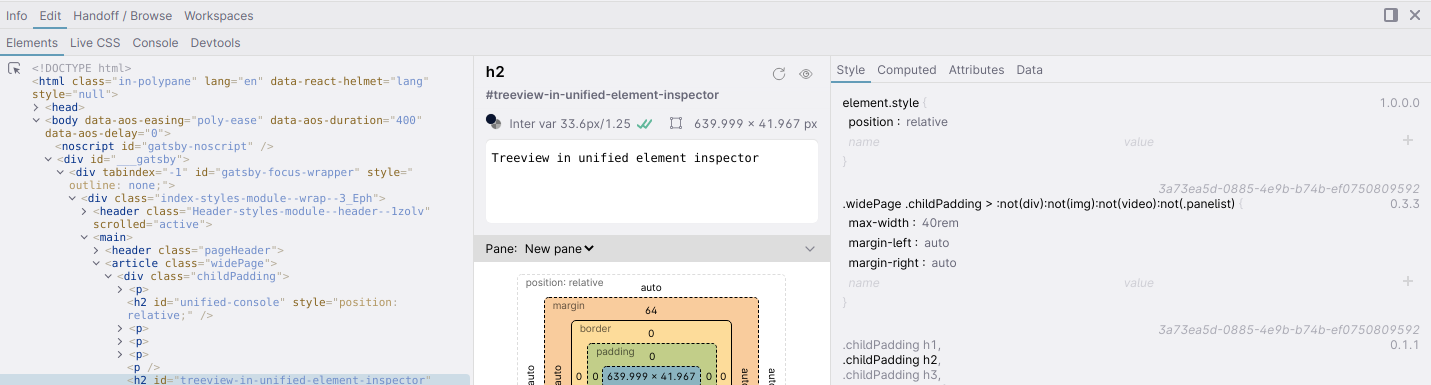Collapse the main node arrow
This screenshot has width=1431, height=385.
click(84, 237)
